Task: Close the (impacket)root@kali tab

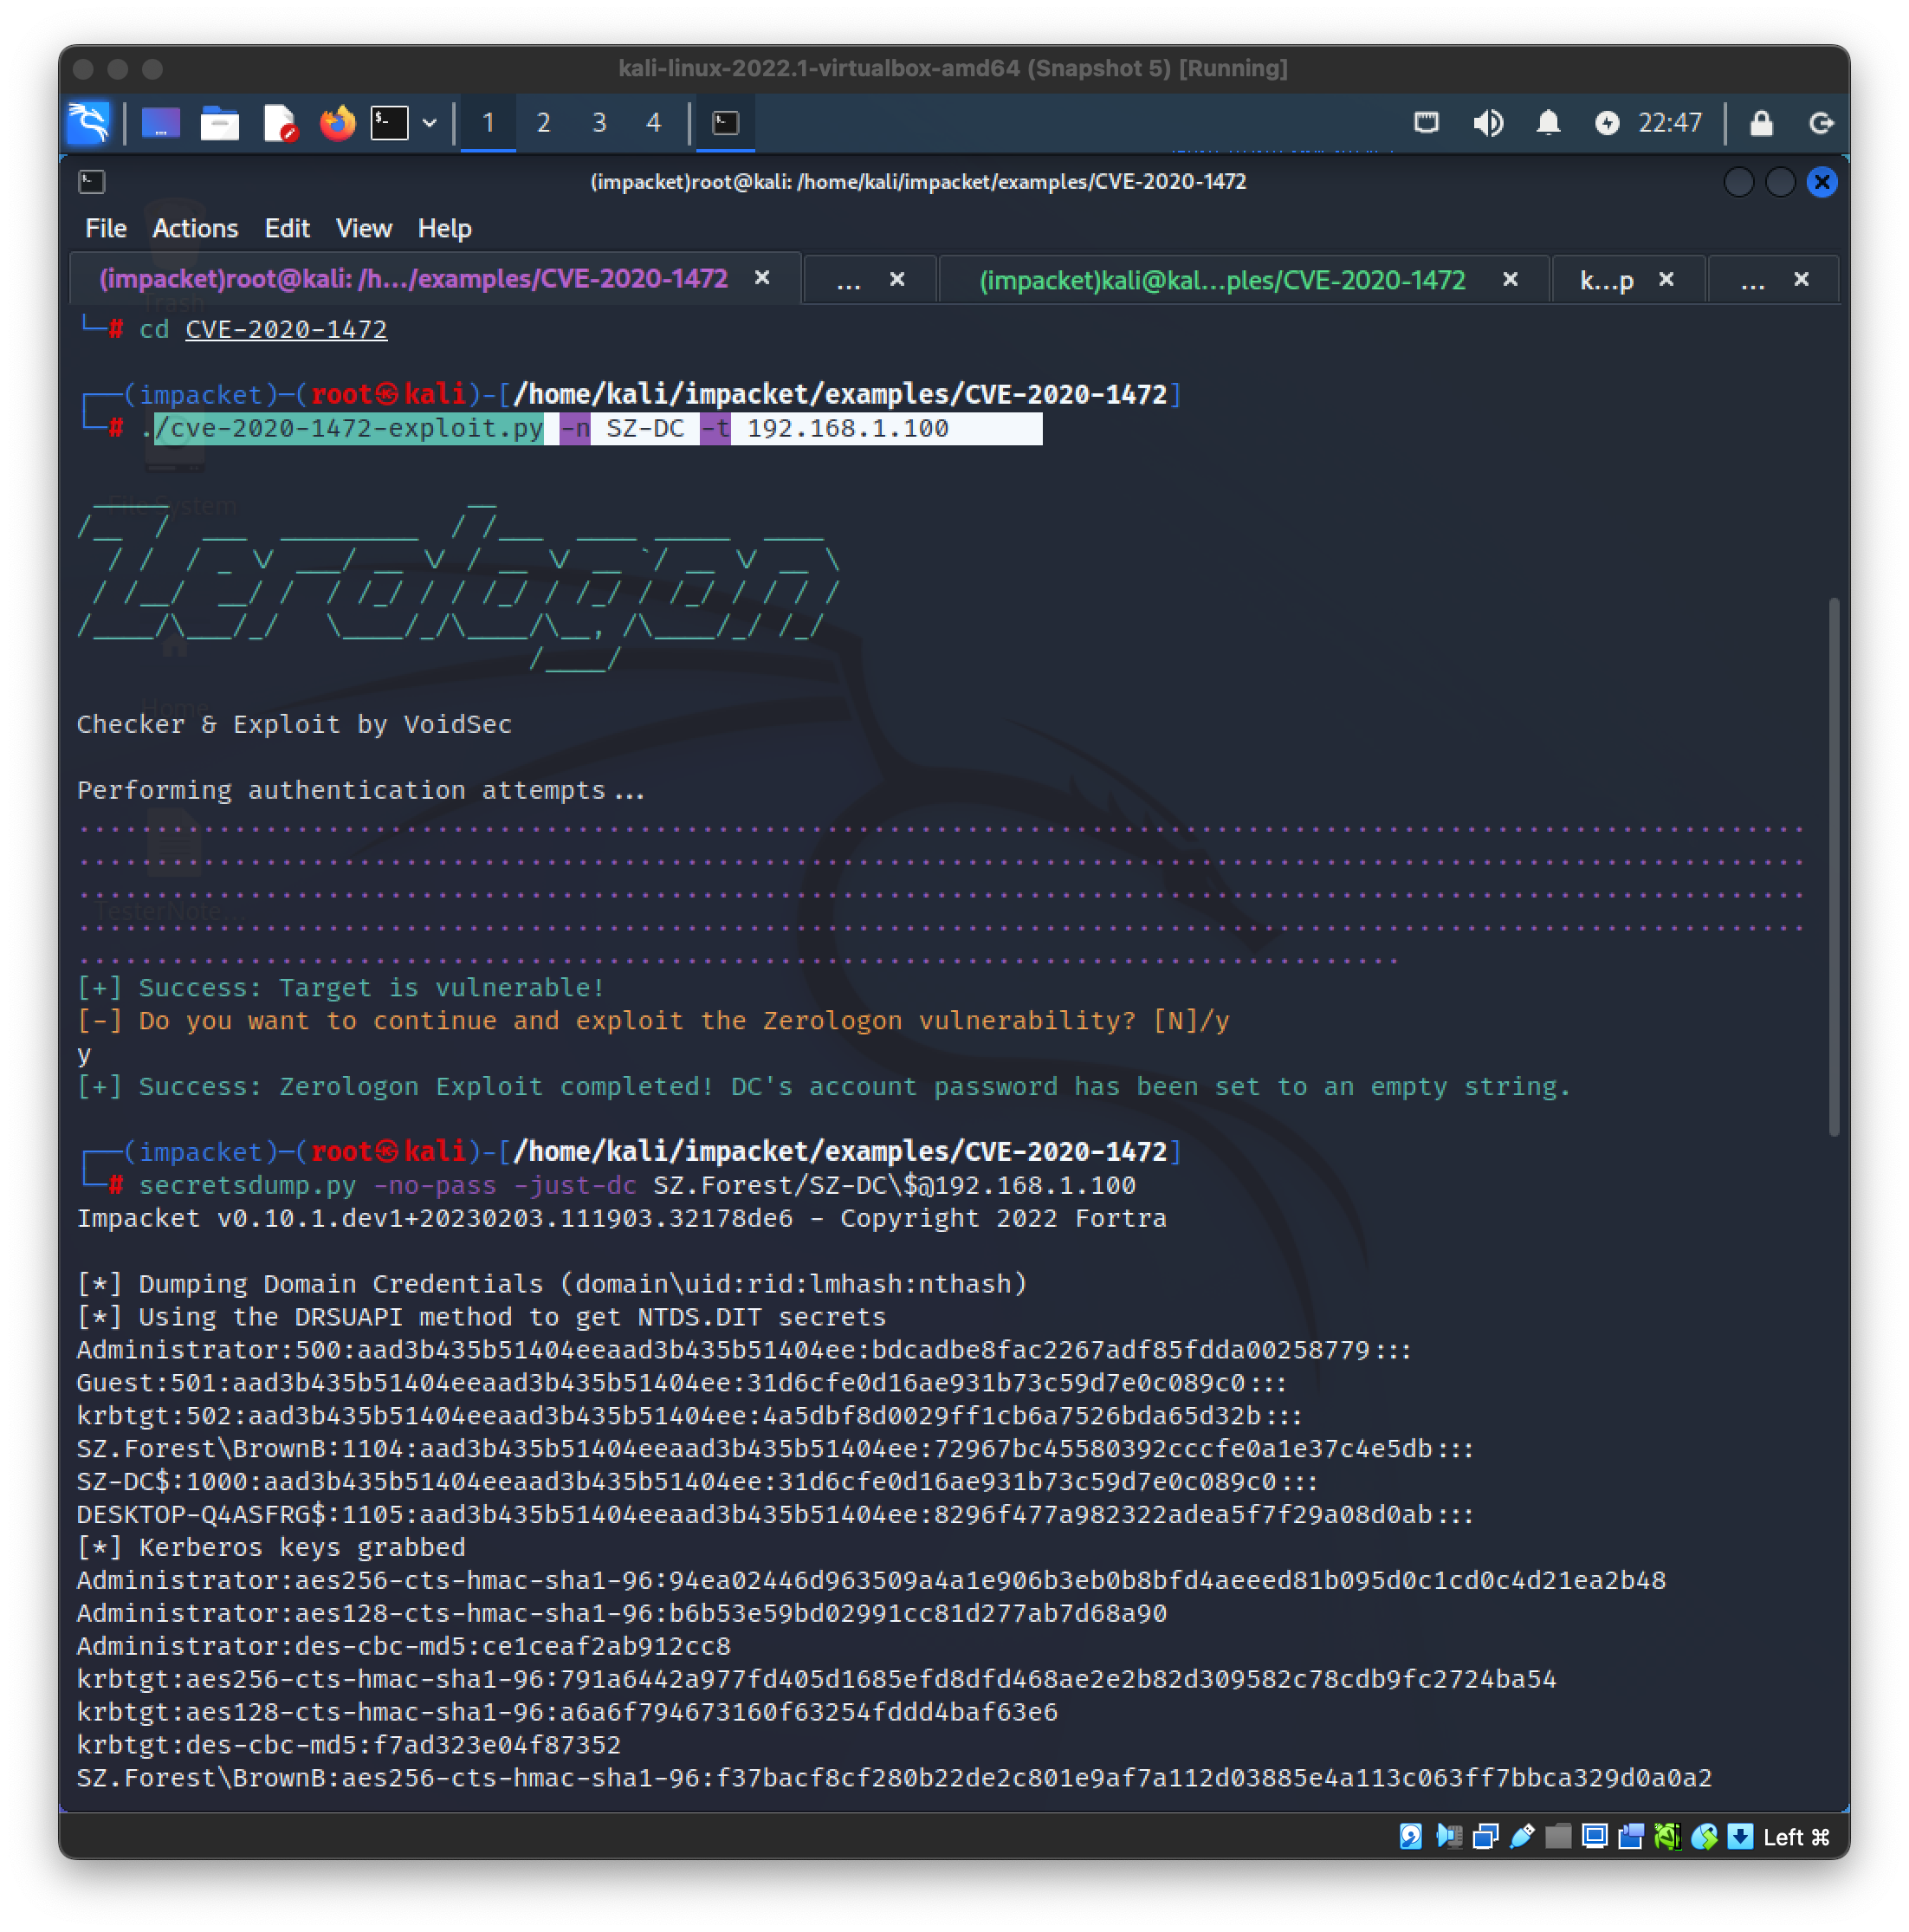Action: pyautogui.click(x=762, y=278)
